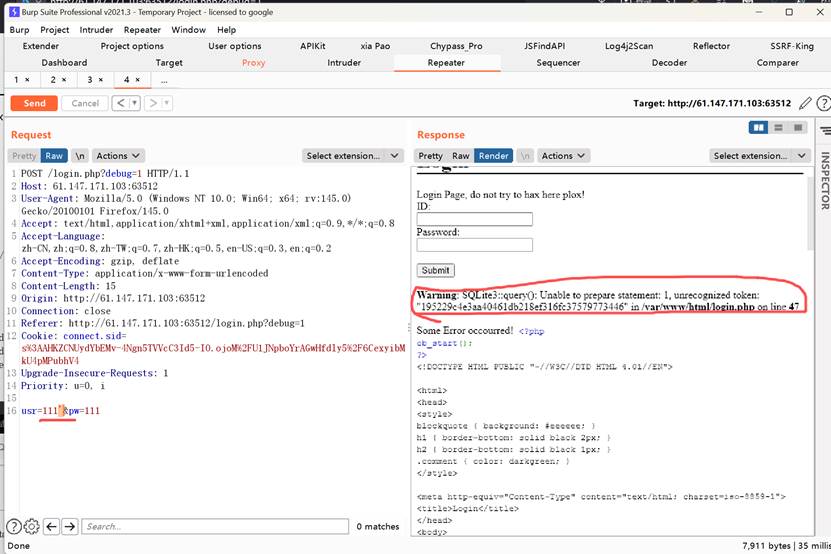The width and height of the screenshot is (831, 554).
Task: Switch to the Dashboard tab
Action: (x=64, y=63)
